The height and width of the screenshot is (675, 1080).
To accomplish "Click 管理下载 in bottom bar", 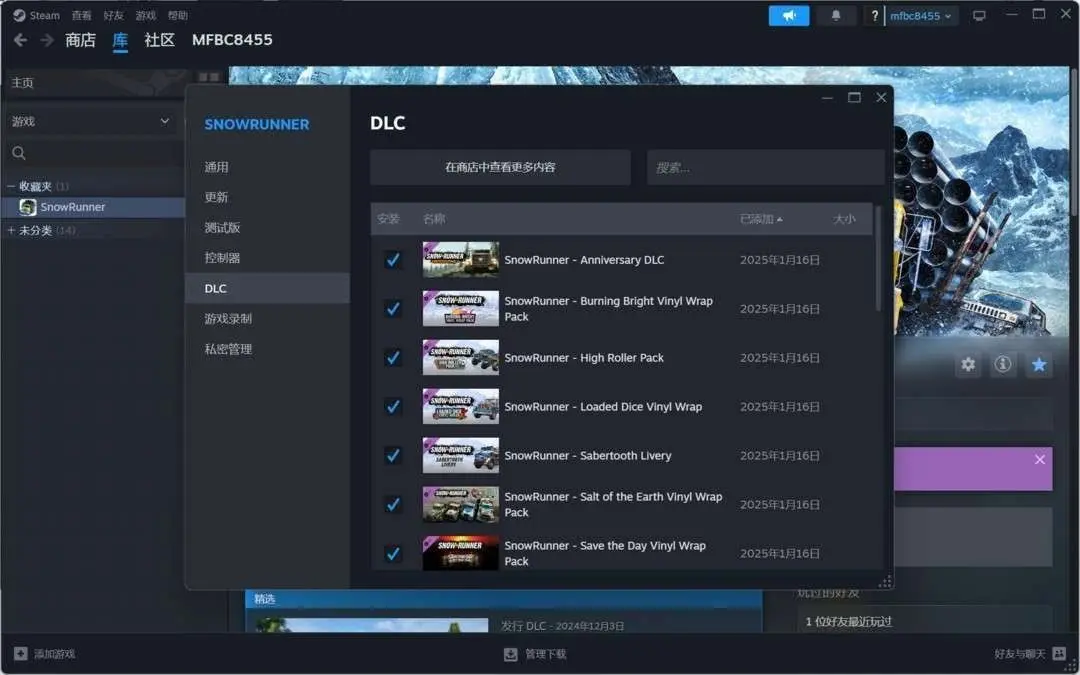I will (x=546, y=654).
